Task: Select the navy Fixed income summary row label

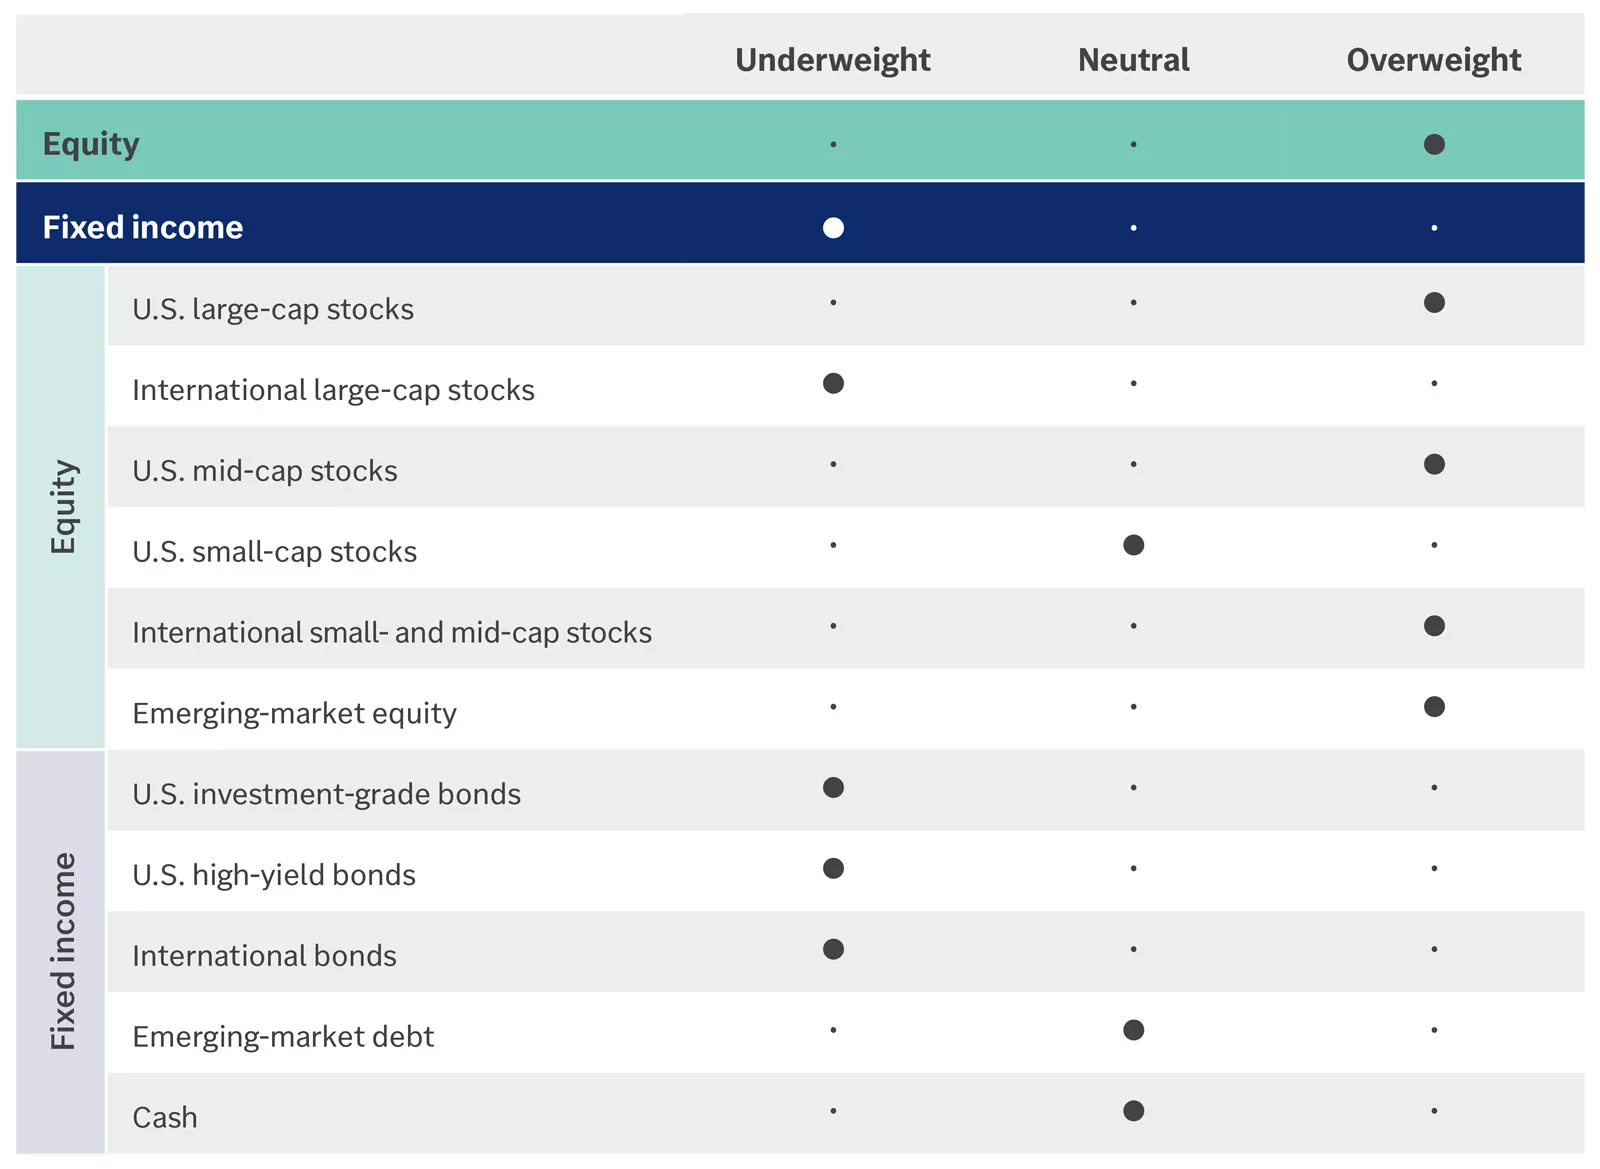Action: (143, 227)
